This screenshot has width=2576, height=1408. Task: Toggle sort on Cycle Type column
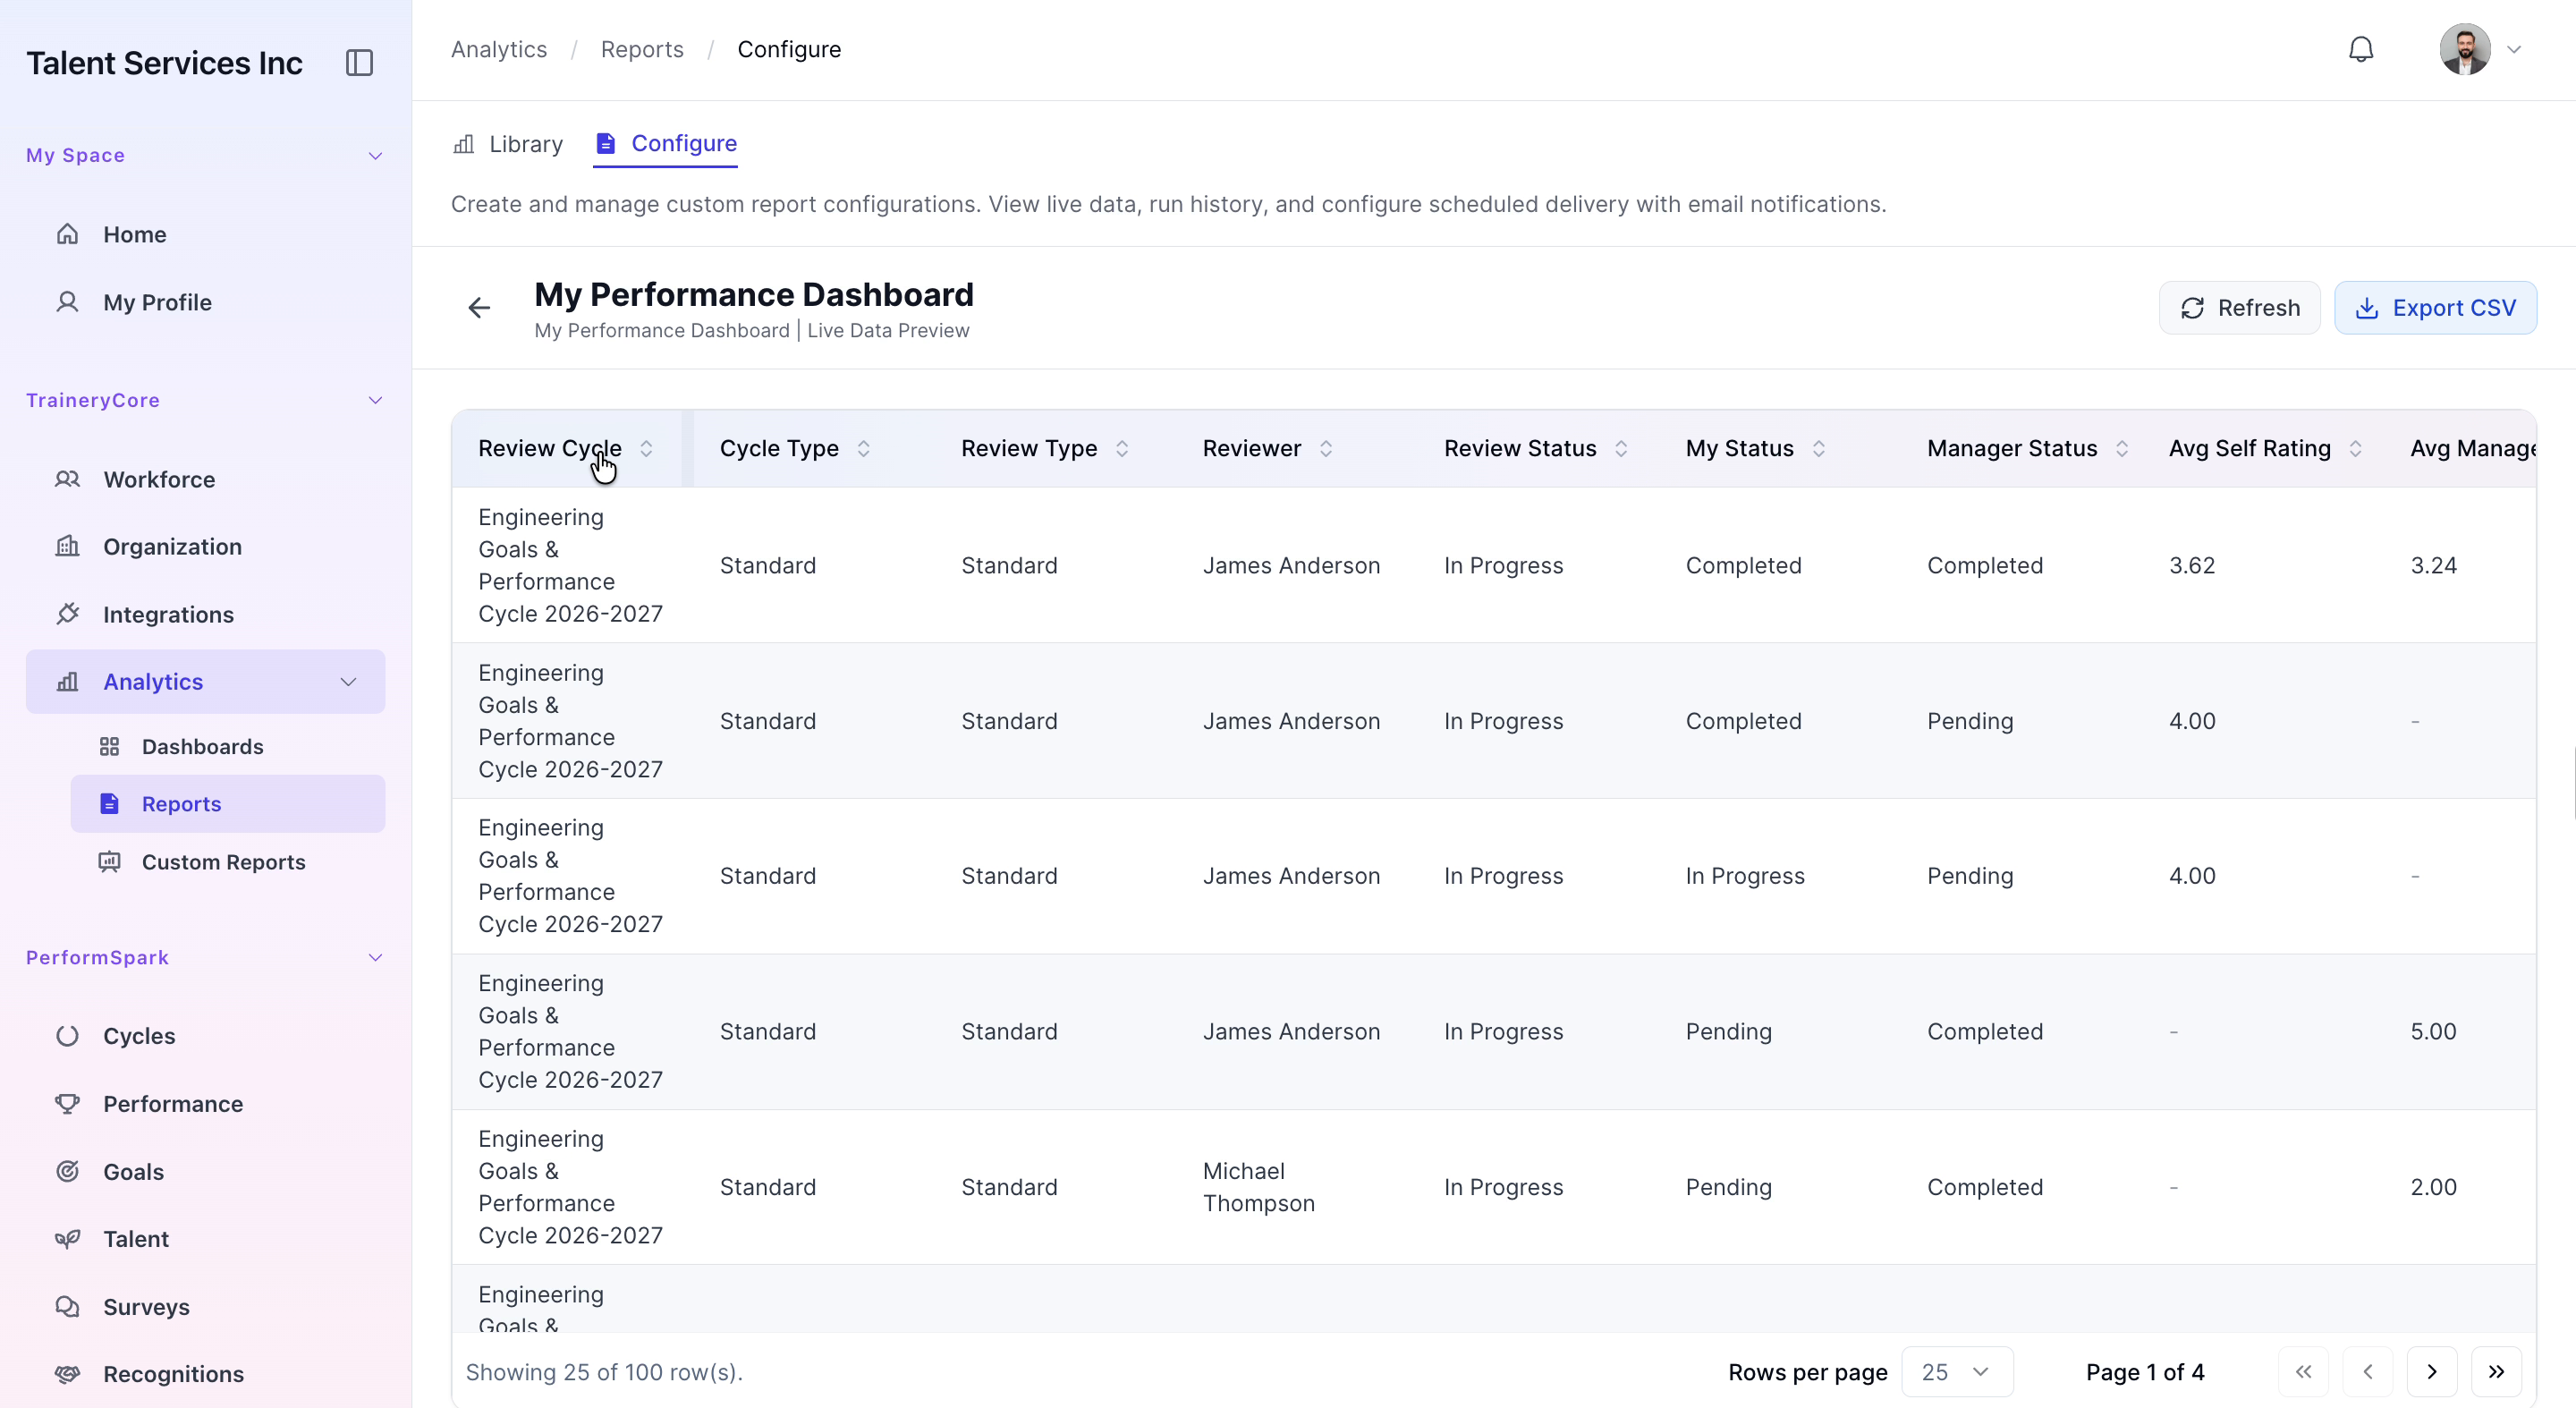864,449
